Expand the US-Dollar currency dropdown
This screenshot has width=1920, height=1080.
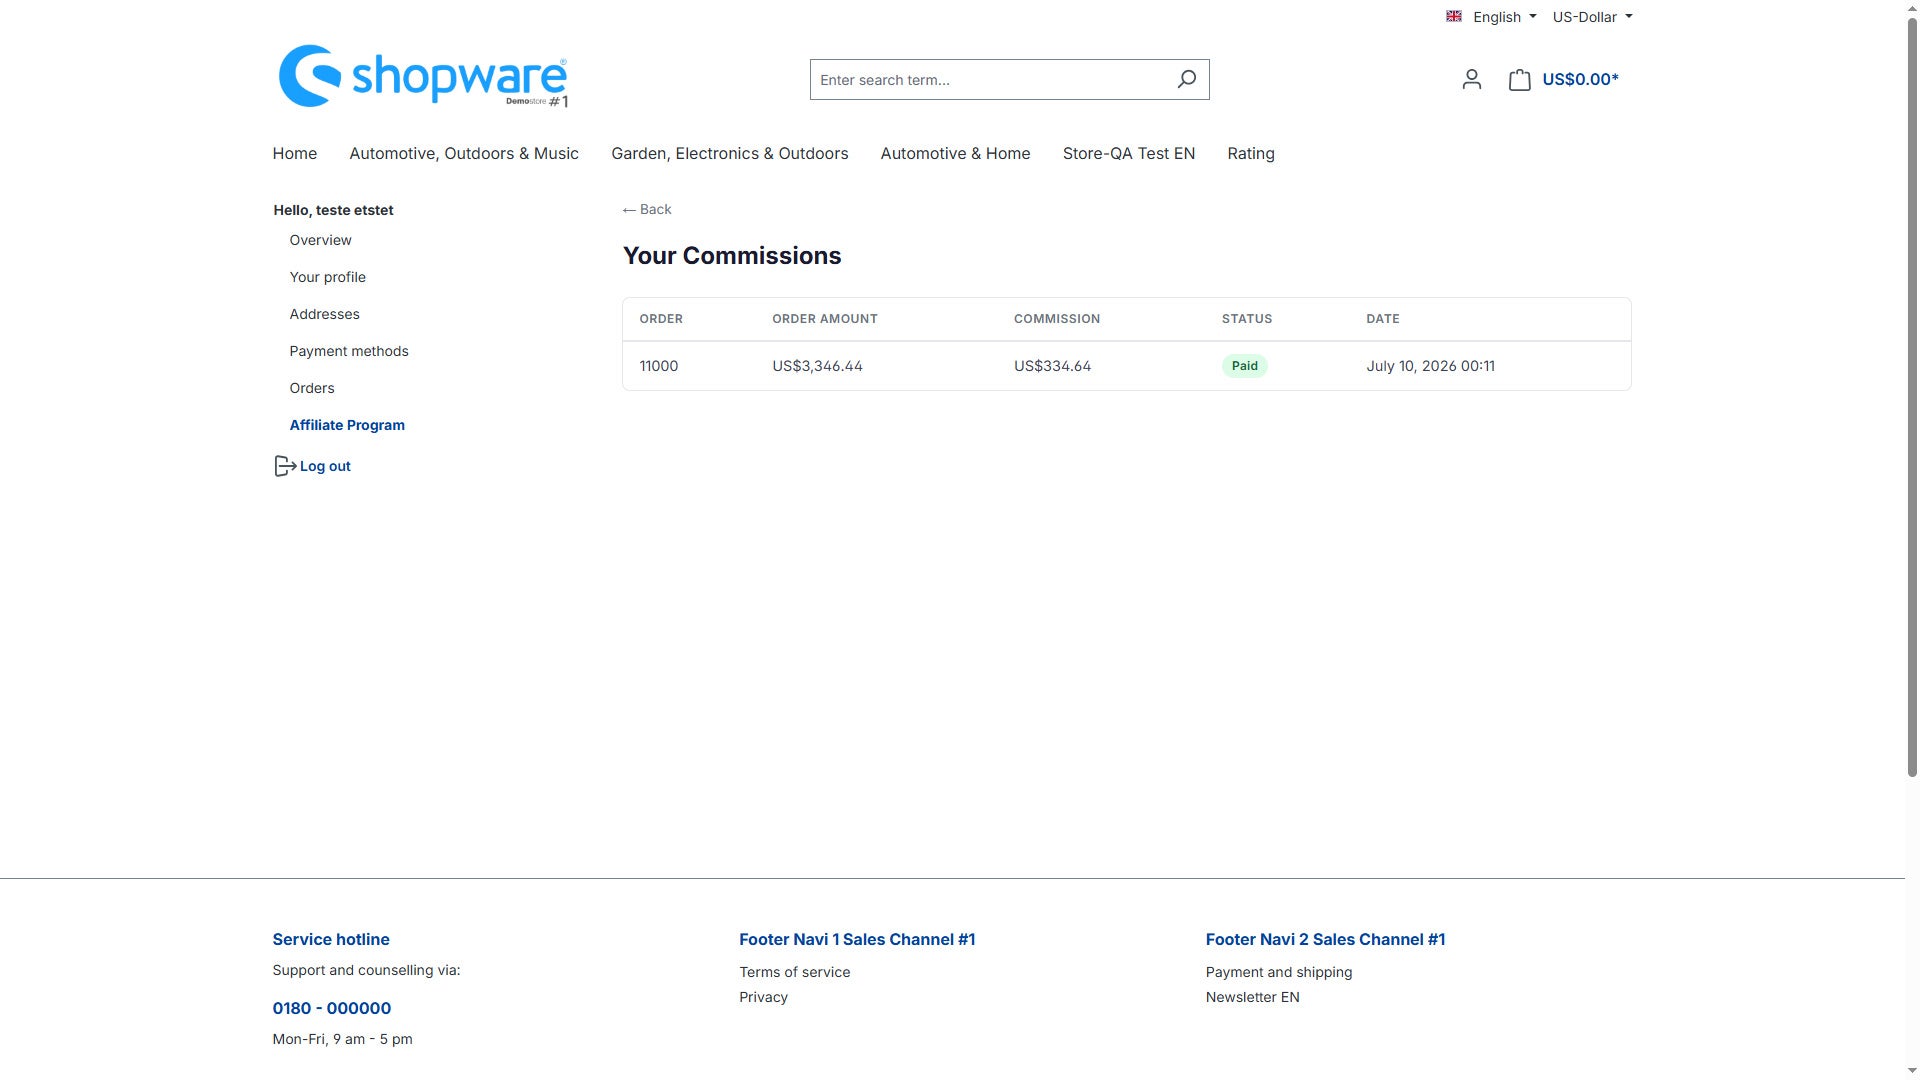tap(1592, 17)
